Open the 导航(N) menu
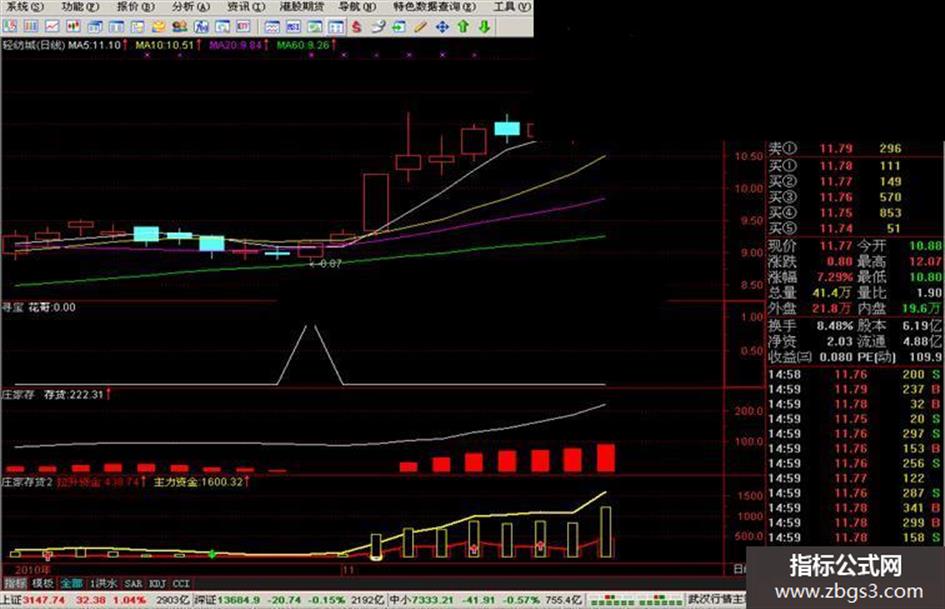This screenshot has height=609, width=945. 357,7
